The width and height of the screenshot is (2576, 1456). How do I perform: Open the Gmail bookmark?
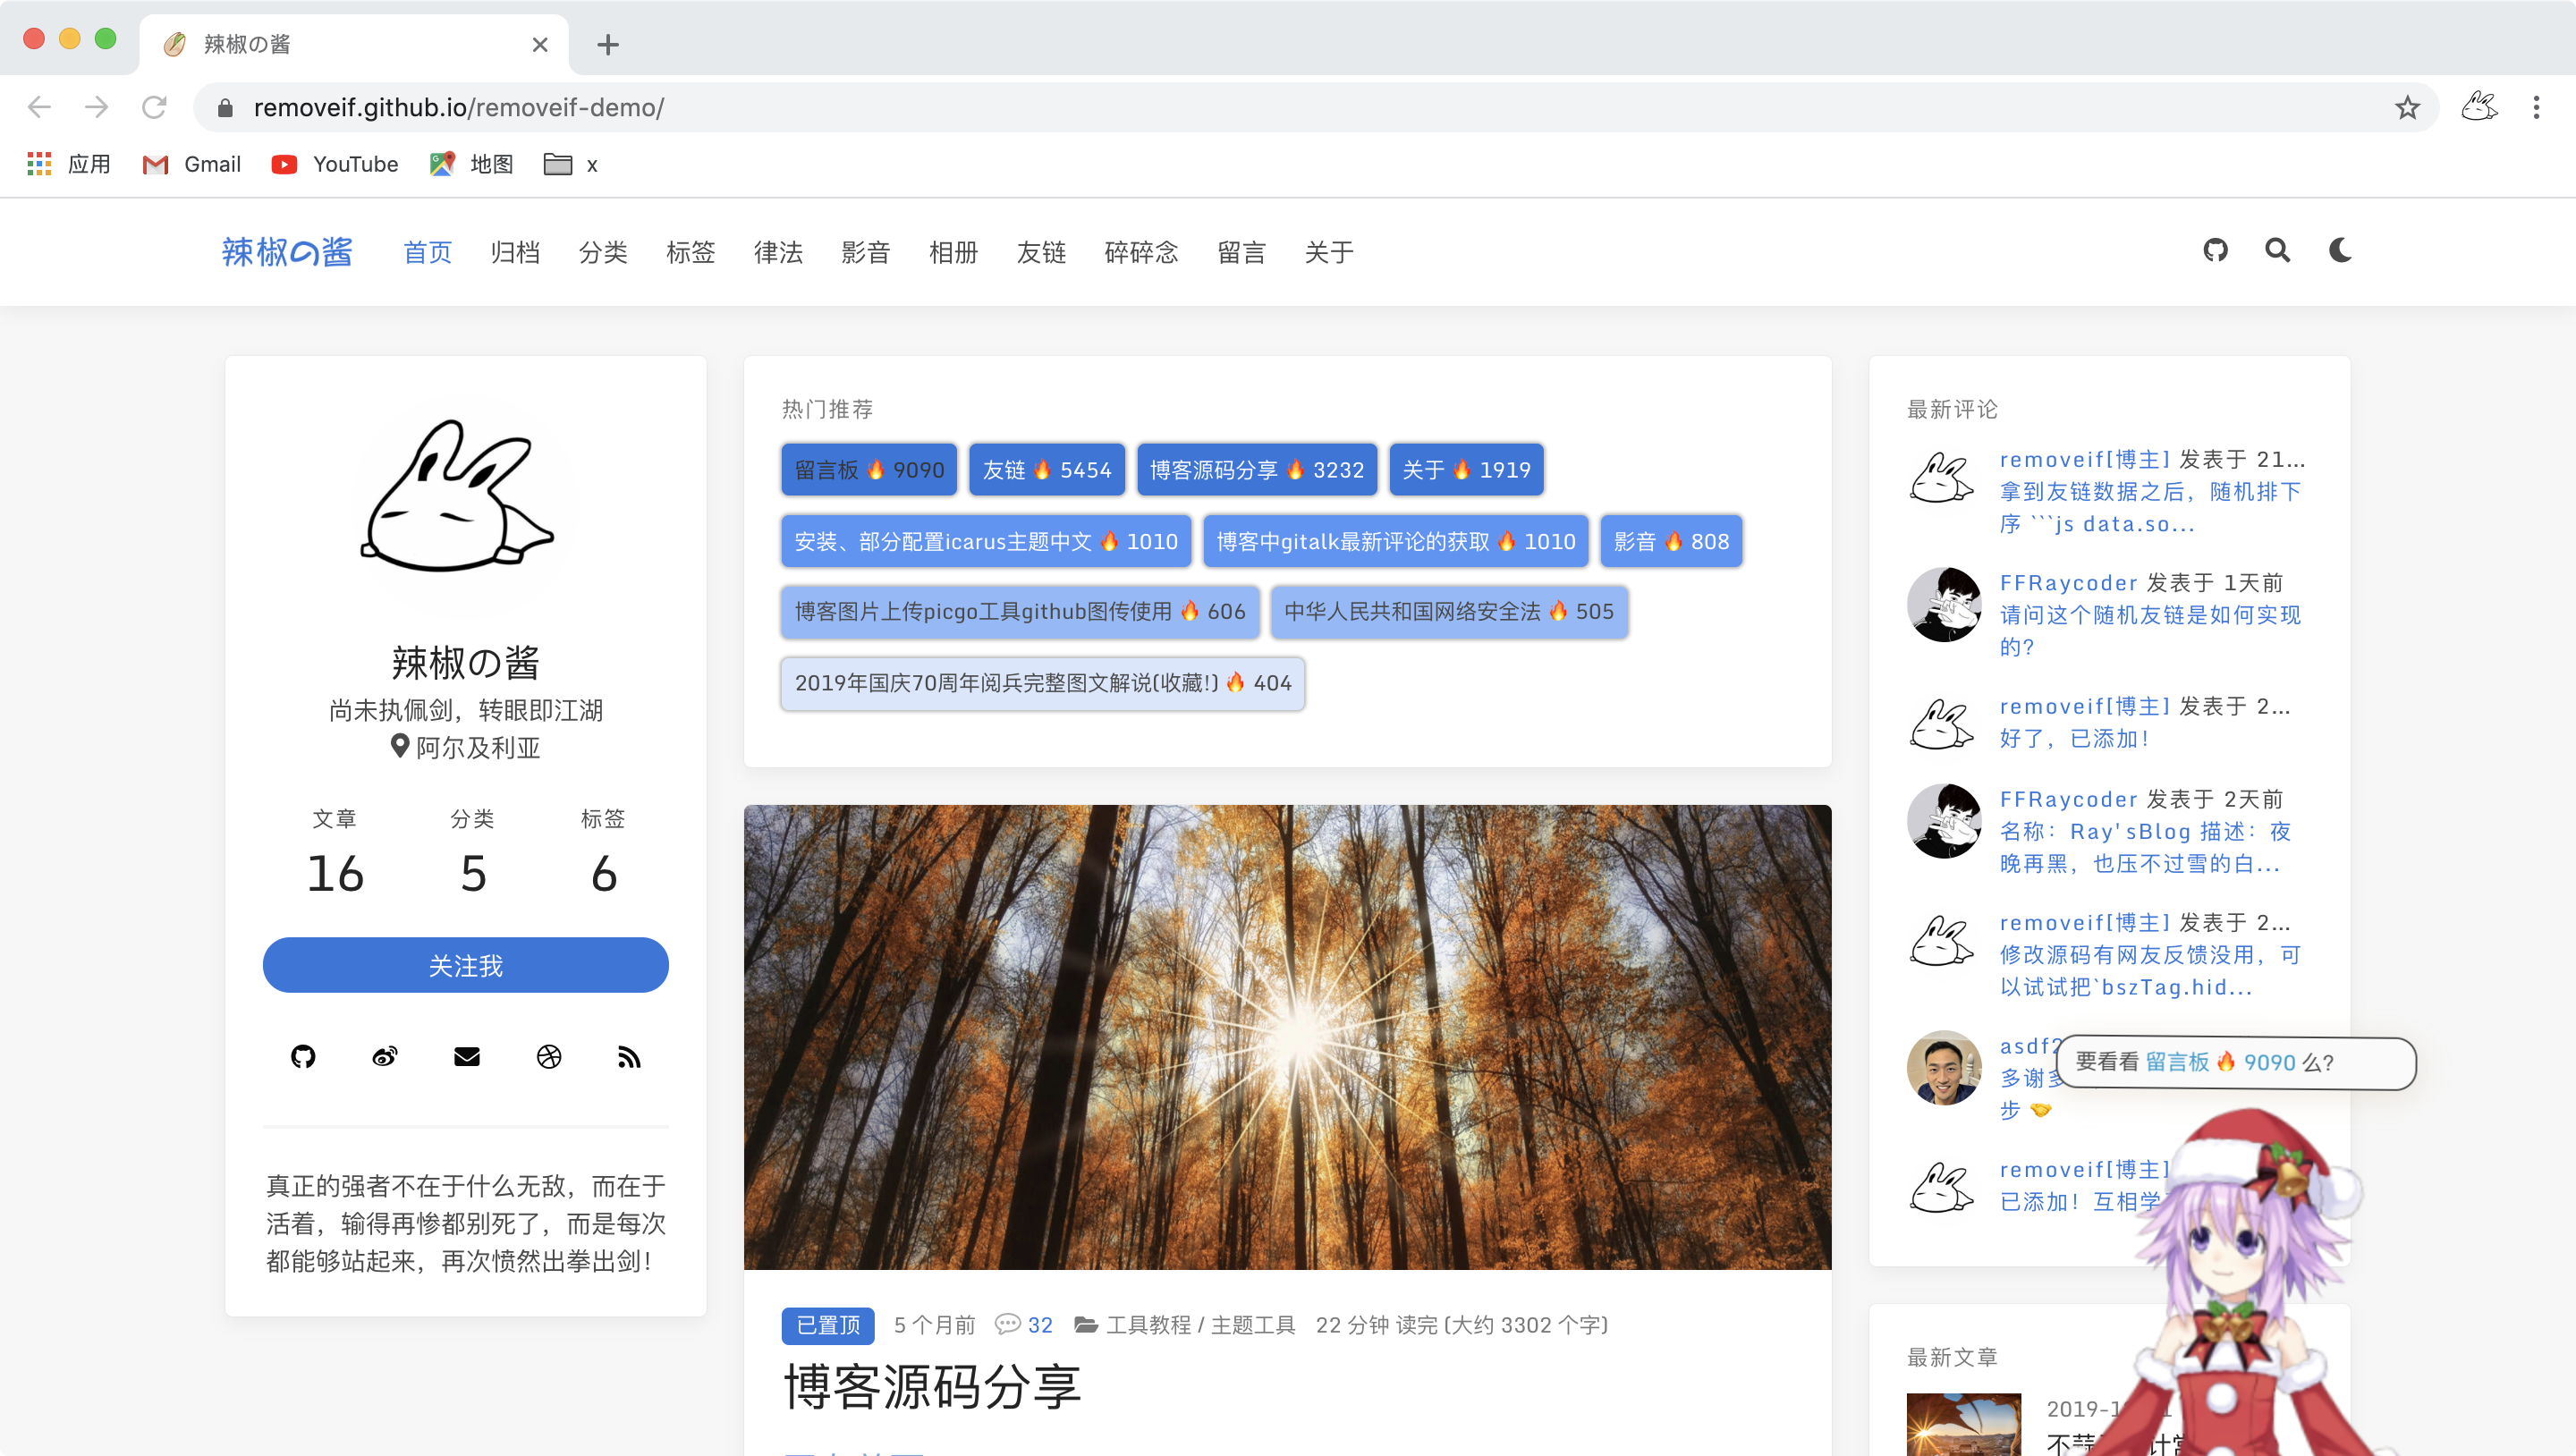coord(192,164)
